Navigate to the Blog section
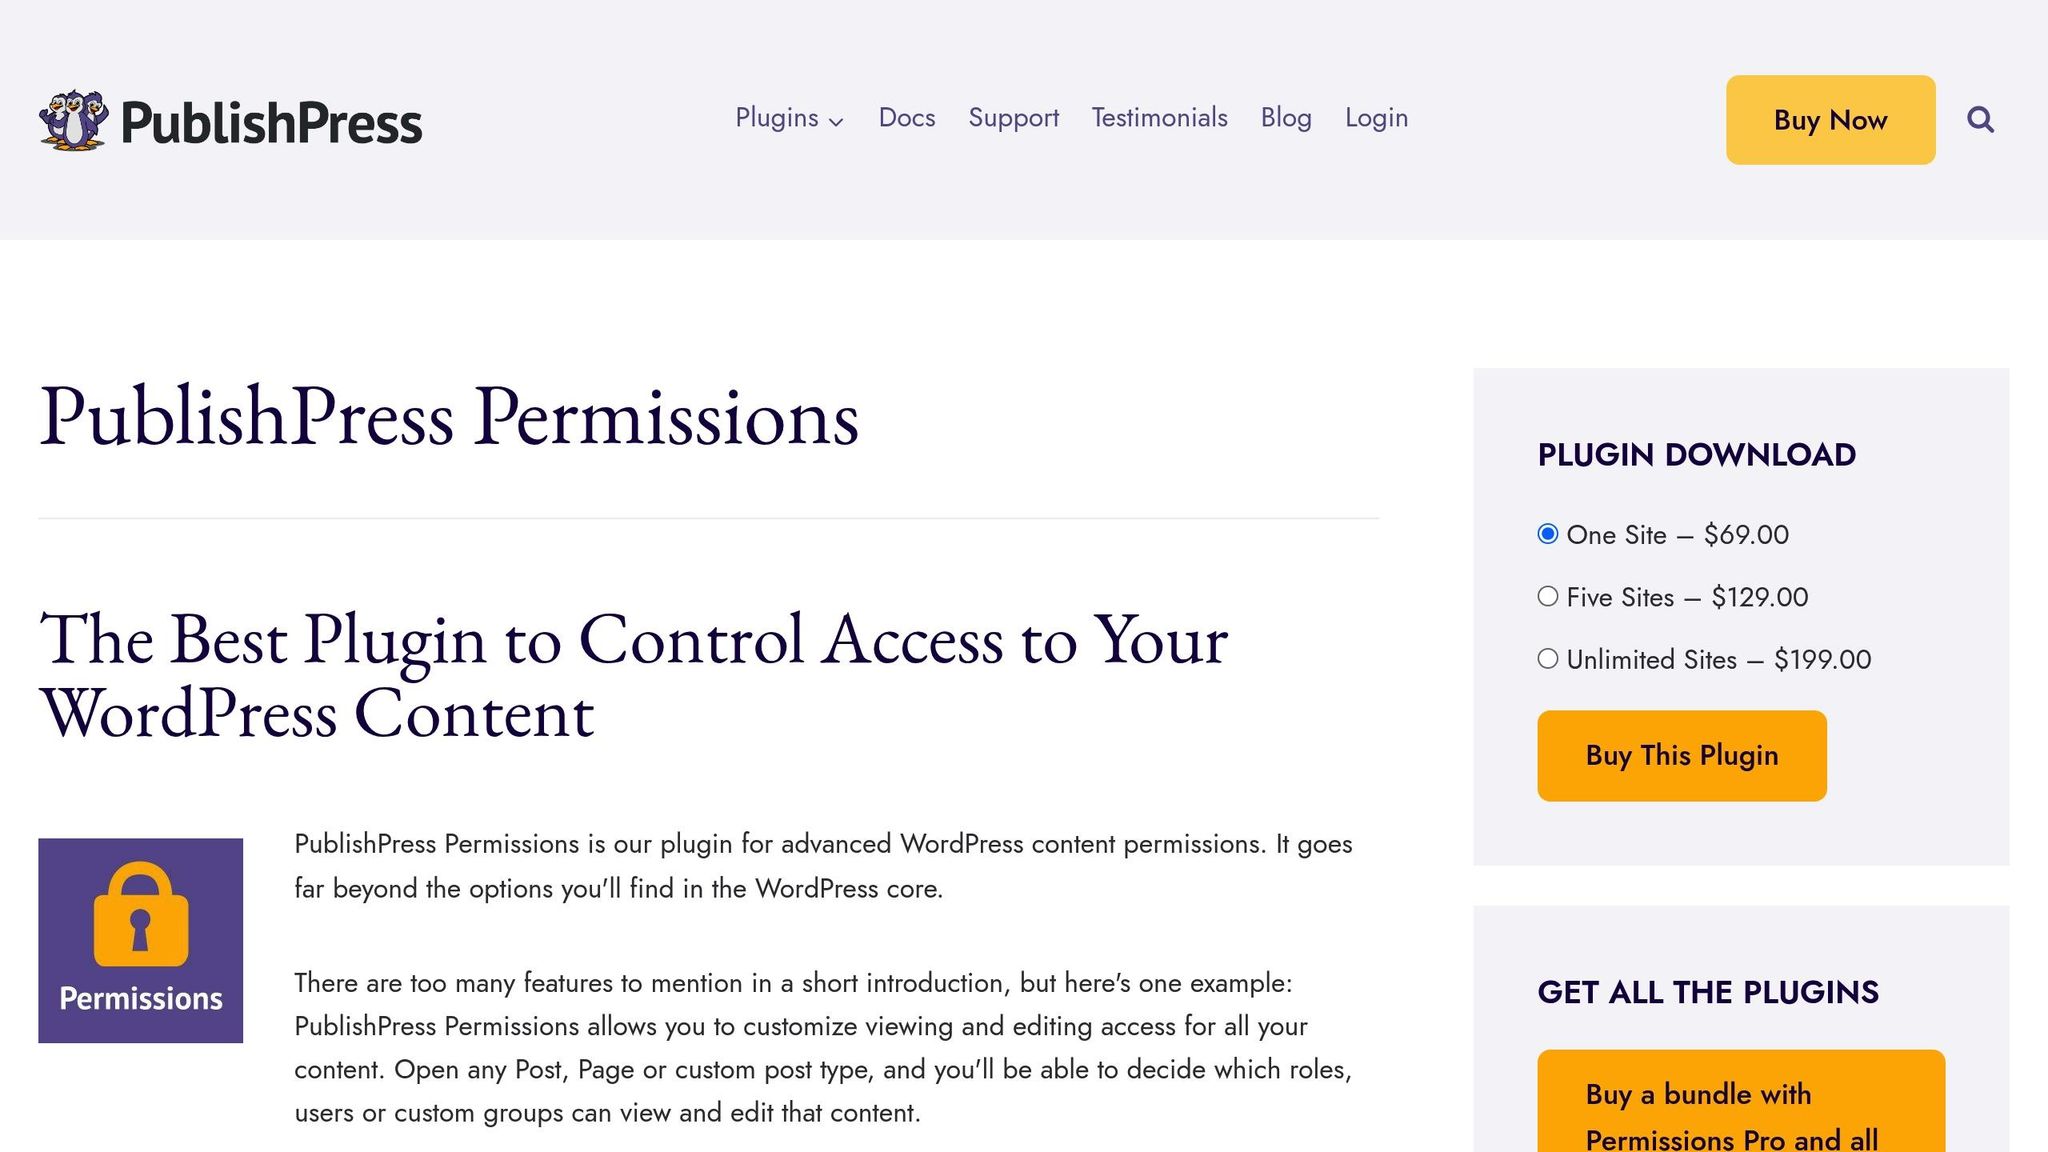 1286,118
